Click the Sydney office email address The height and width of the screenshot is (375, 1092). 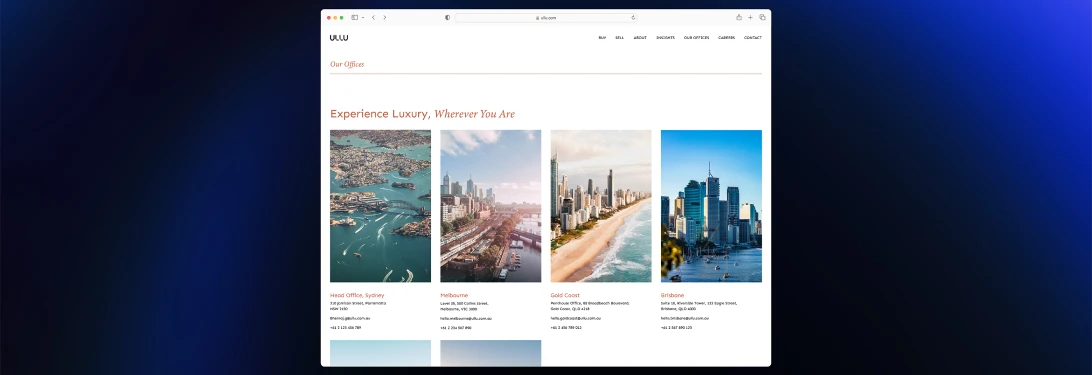(350, 319)
